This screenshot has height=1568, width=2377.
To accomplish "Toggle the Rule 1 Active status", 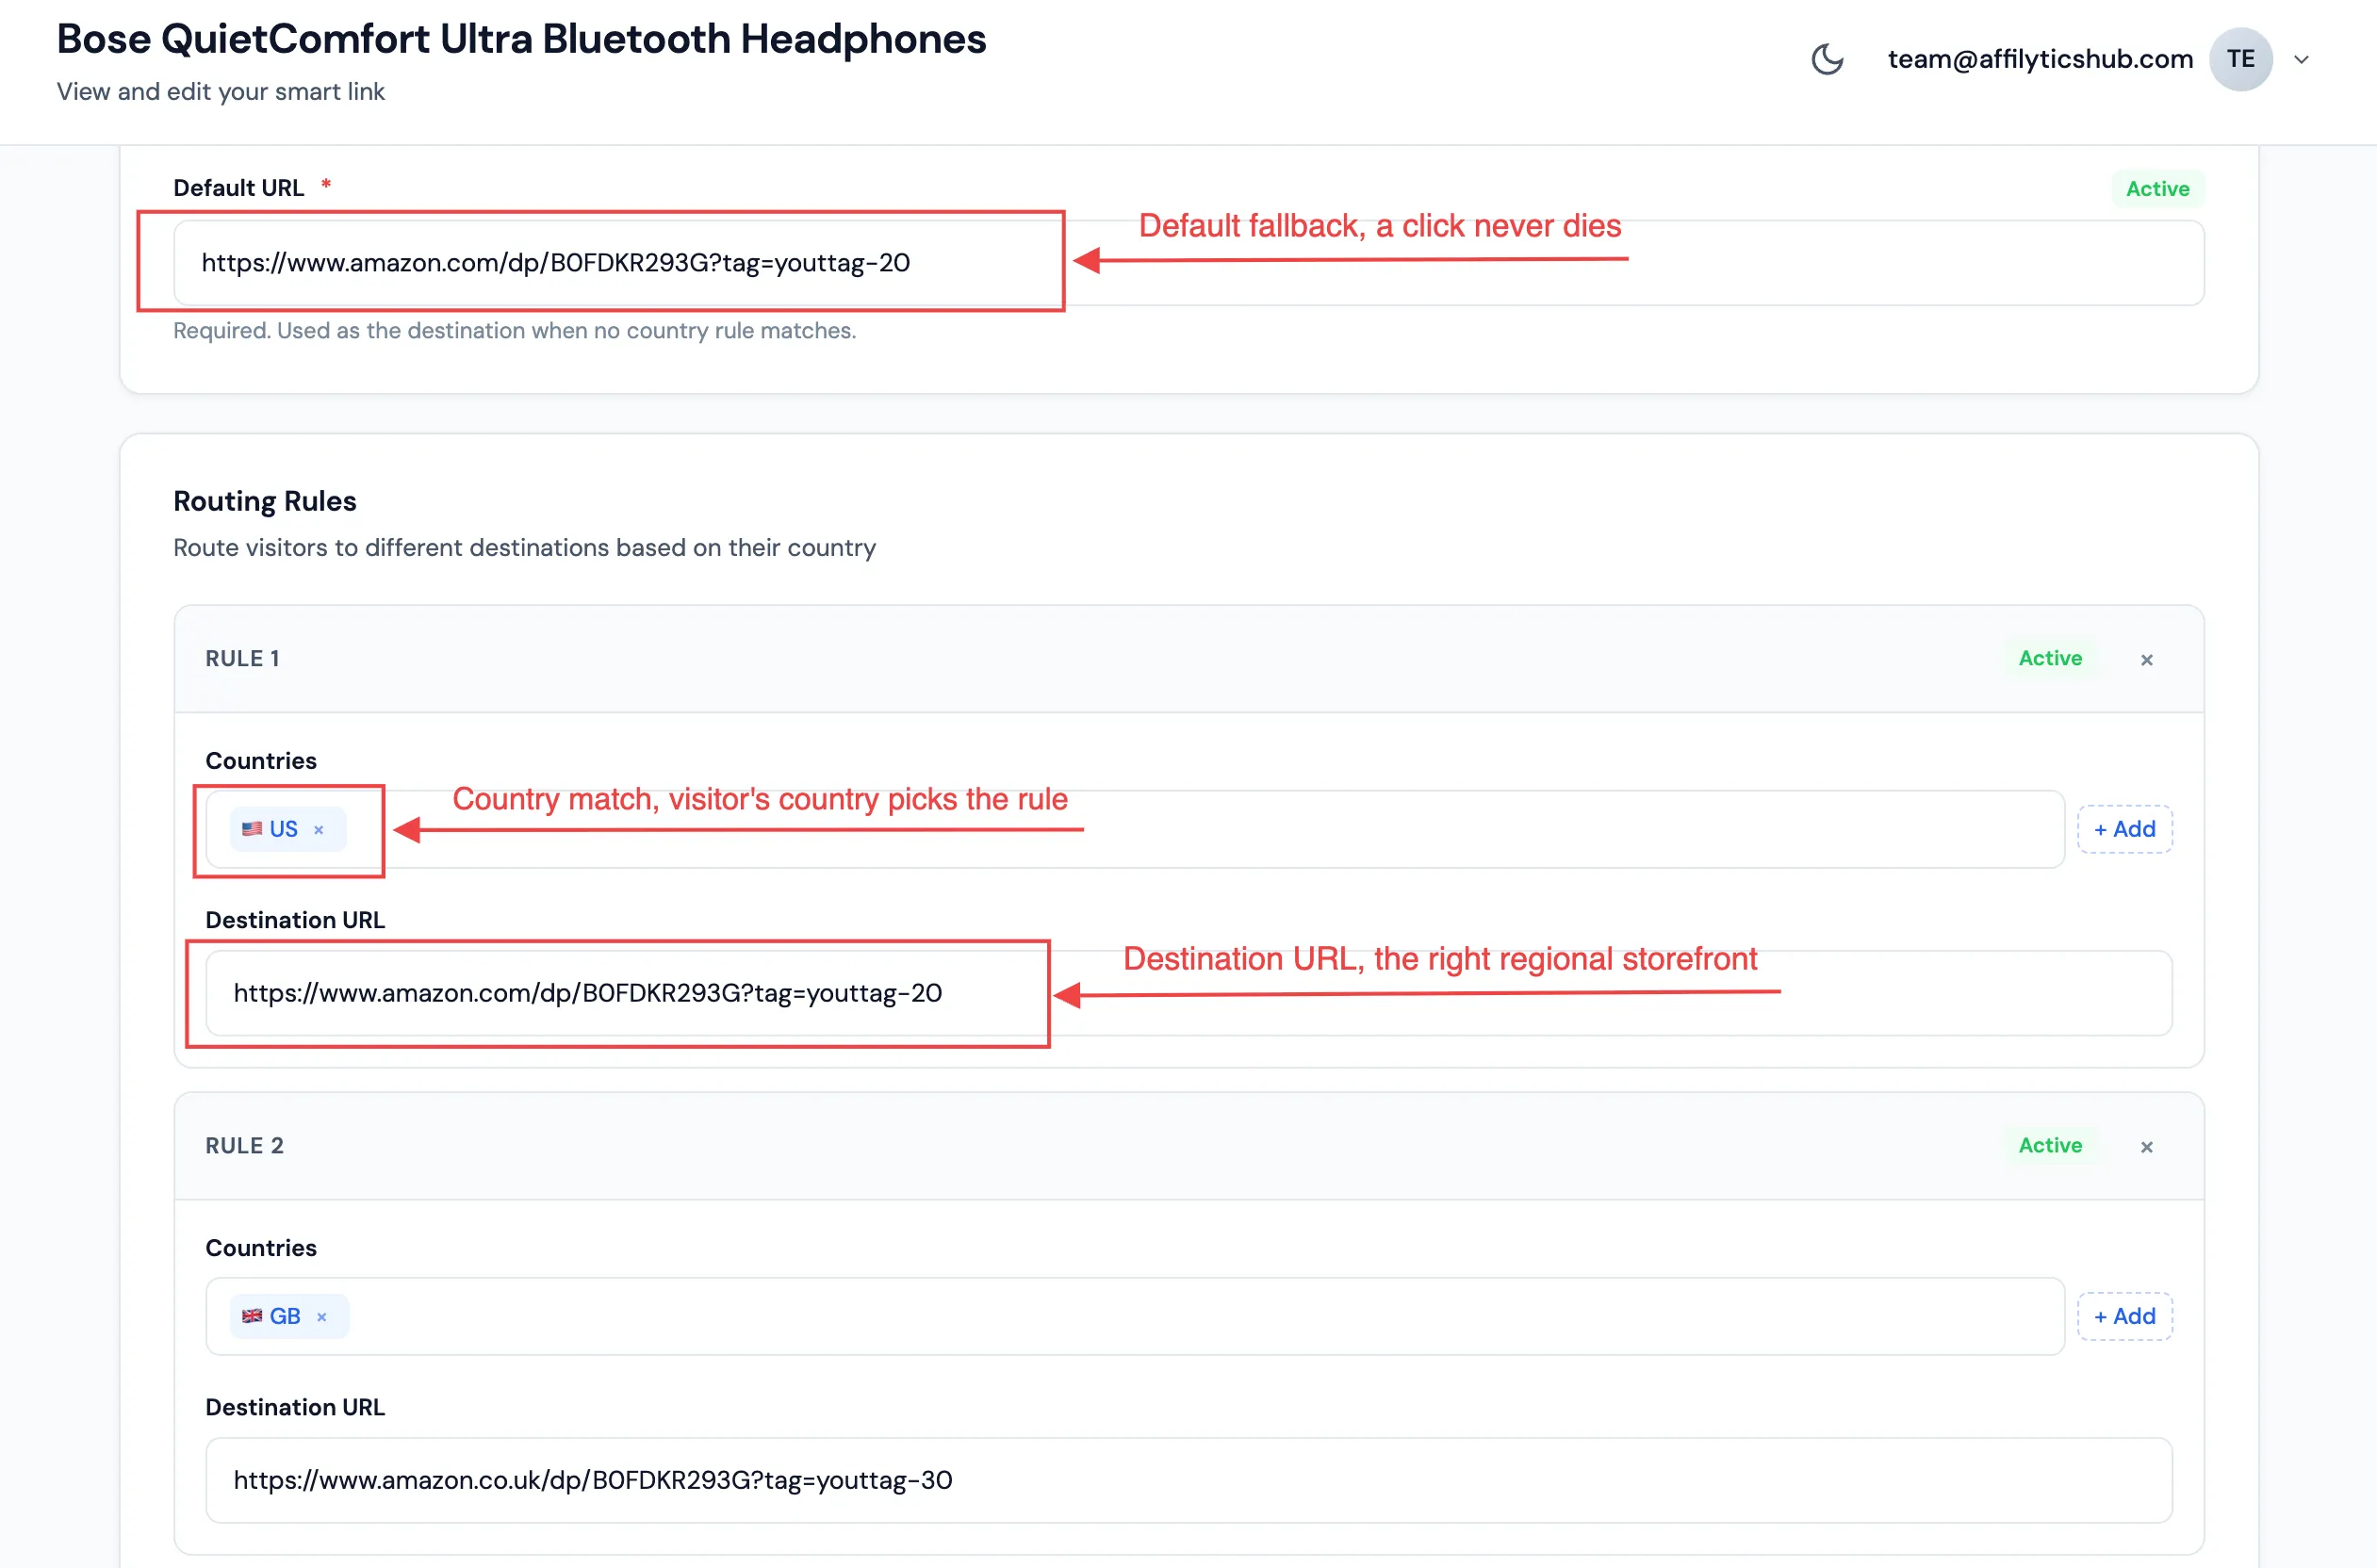I will [2050, 658].
